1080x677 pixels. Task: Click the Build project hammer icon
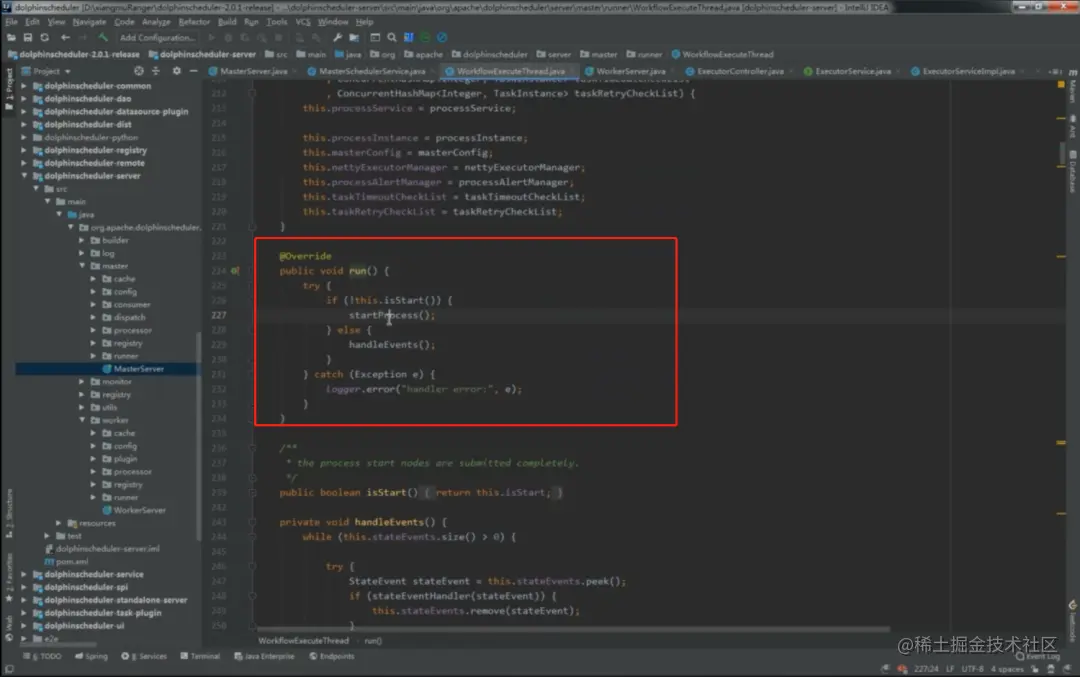click(103, 38)
